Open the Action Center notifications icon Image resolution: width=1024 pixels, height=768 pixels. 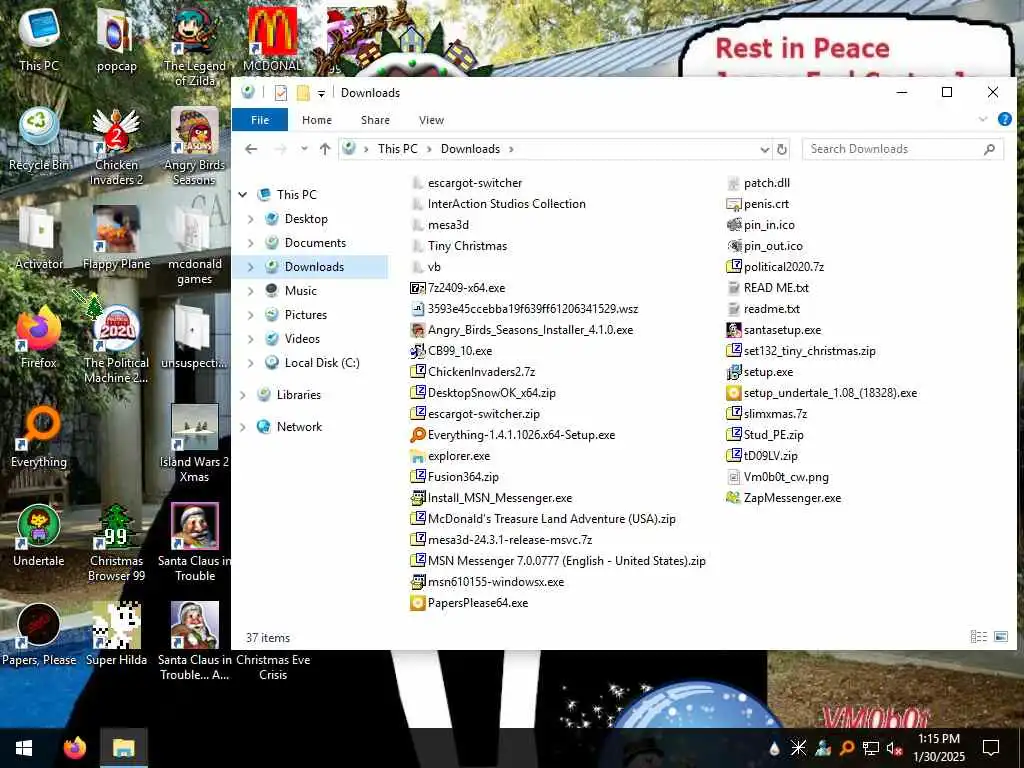pos(991,748)
